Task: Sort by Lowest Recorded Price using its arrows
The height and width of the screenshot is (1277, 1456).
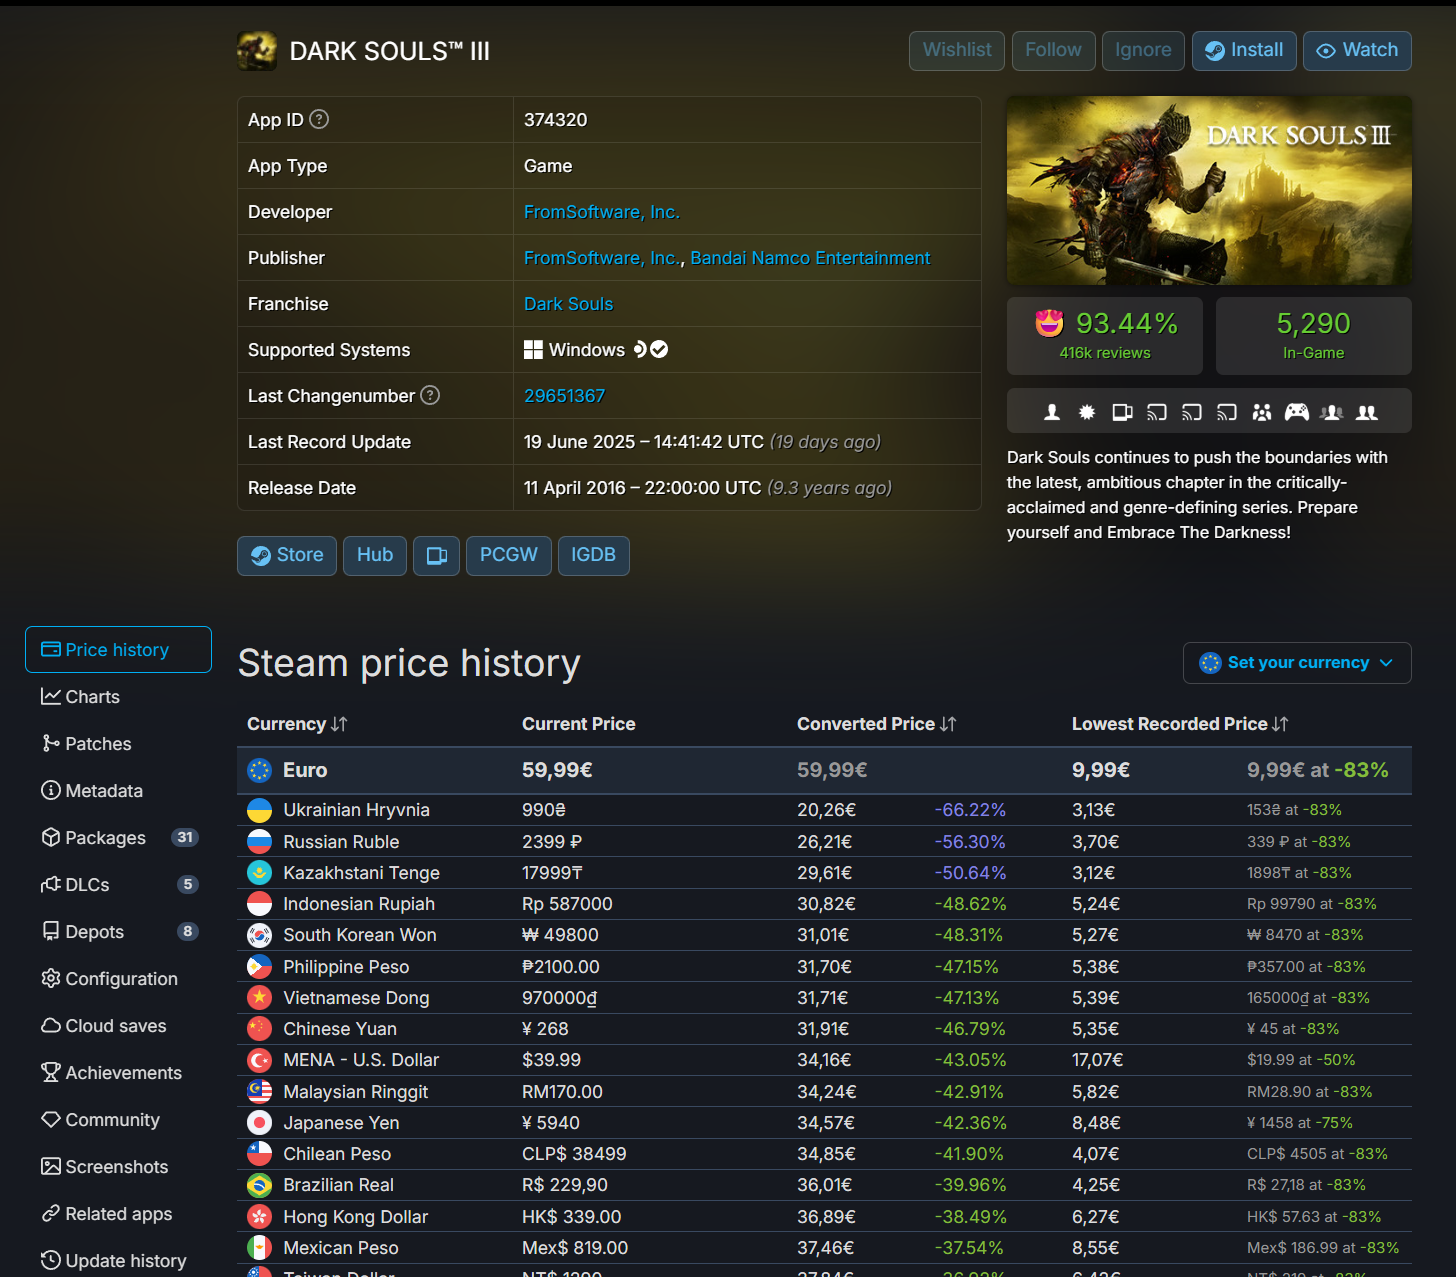Action: click(1280, 724)
